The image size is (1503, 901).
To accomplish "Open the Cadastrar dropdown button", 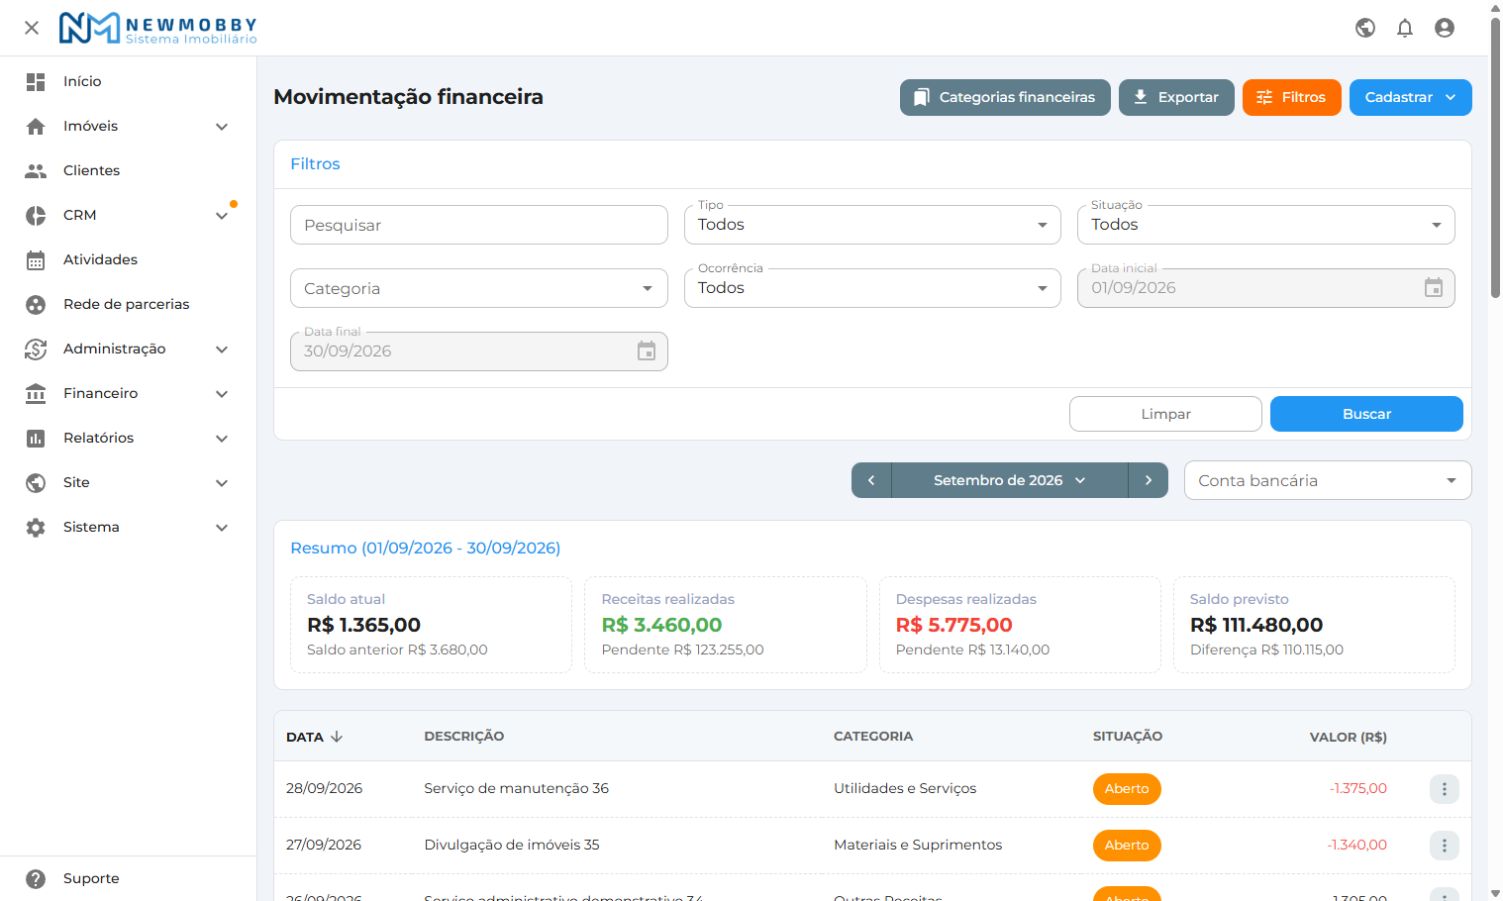I will click(1410, 97).
